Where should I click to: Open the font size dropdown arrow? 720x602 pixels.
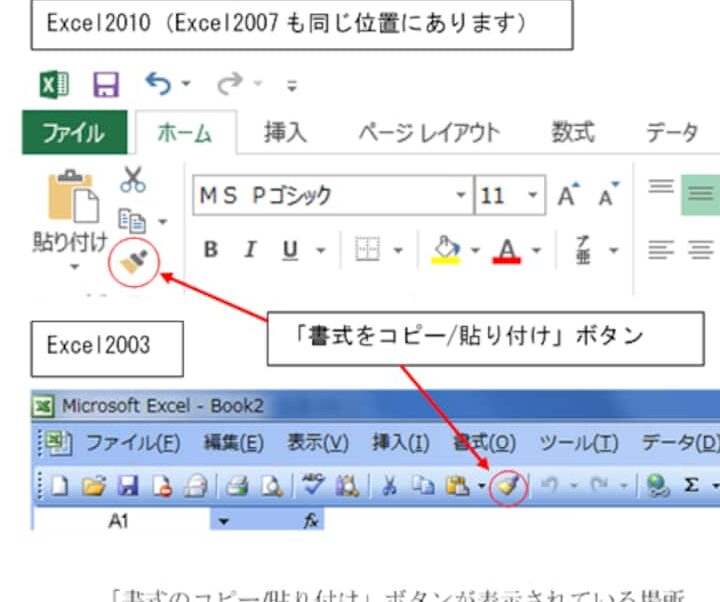pyautogui.click(x=533, y=195)
